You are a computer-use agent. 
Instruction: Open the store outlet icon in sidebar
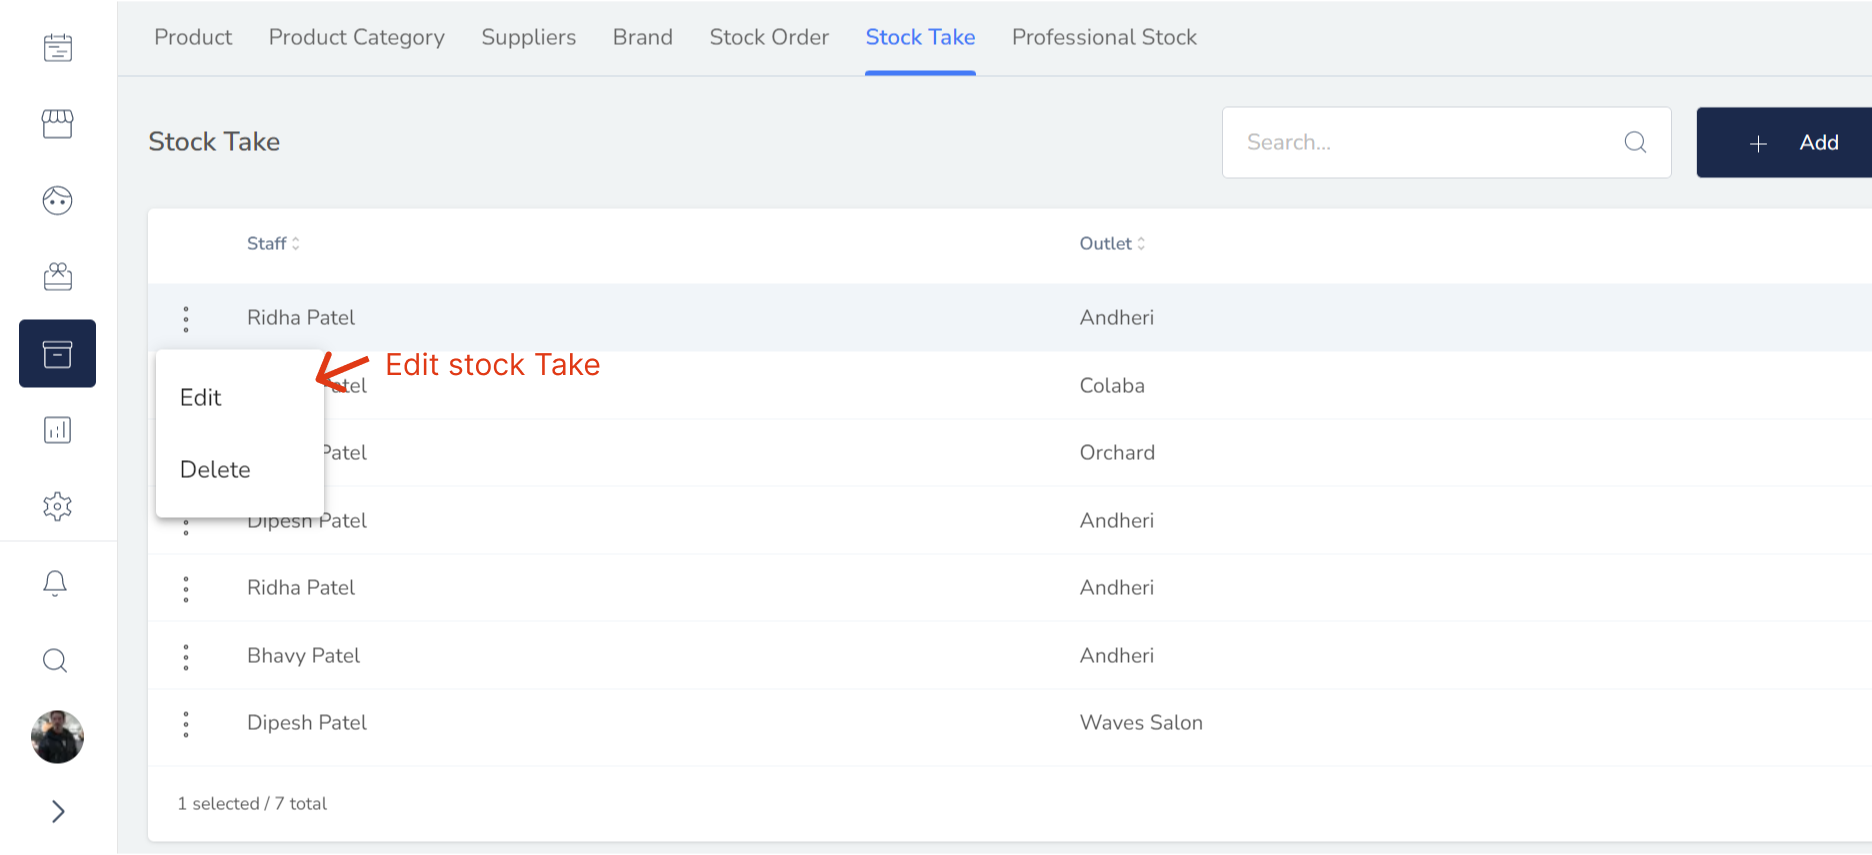pyautogui.click(x=57, y=124)
